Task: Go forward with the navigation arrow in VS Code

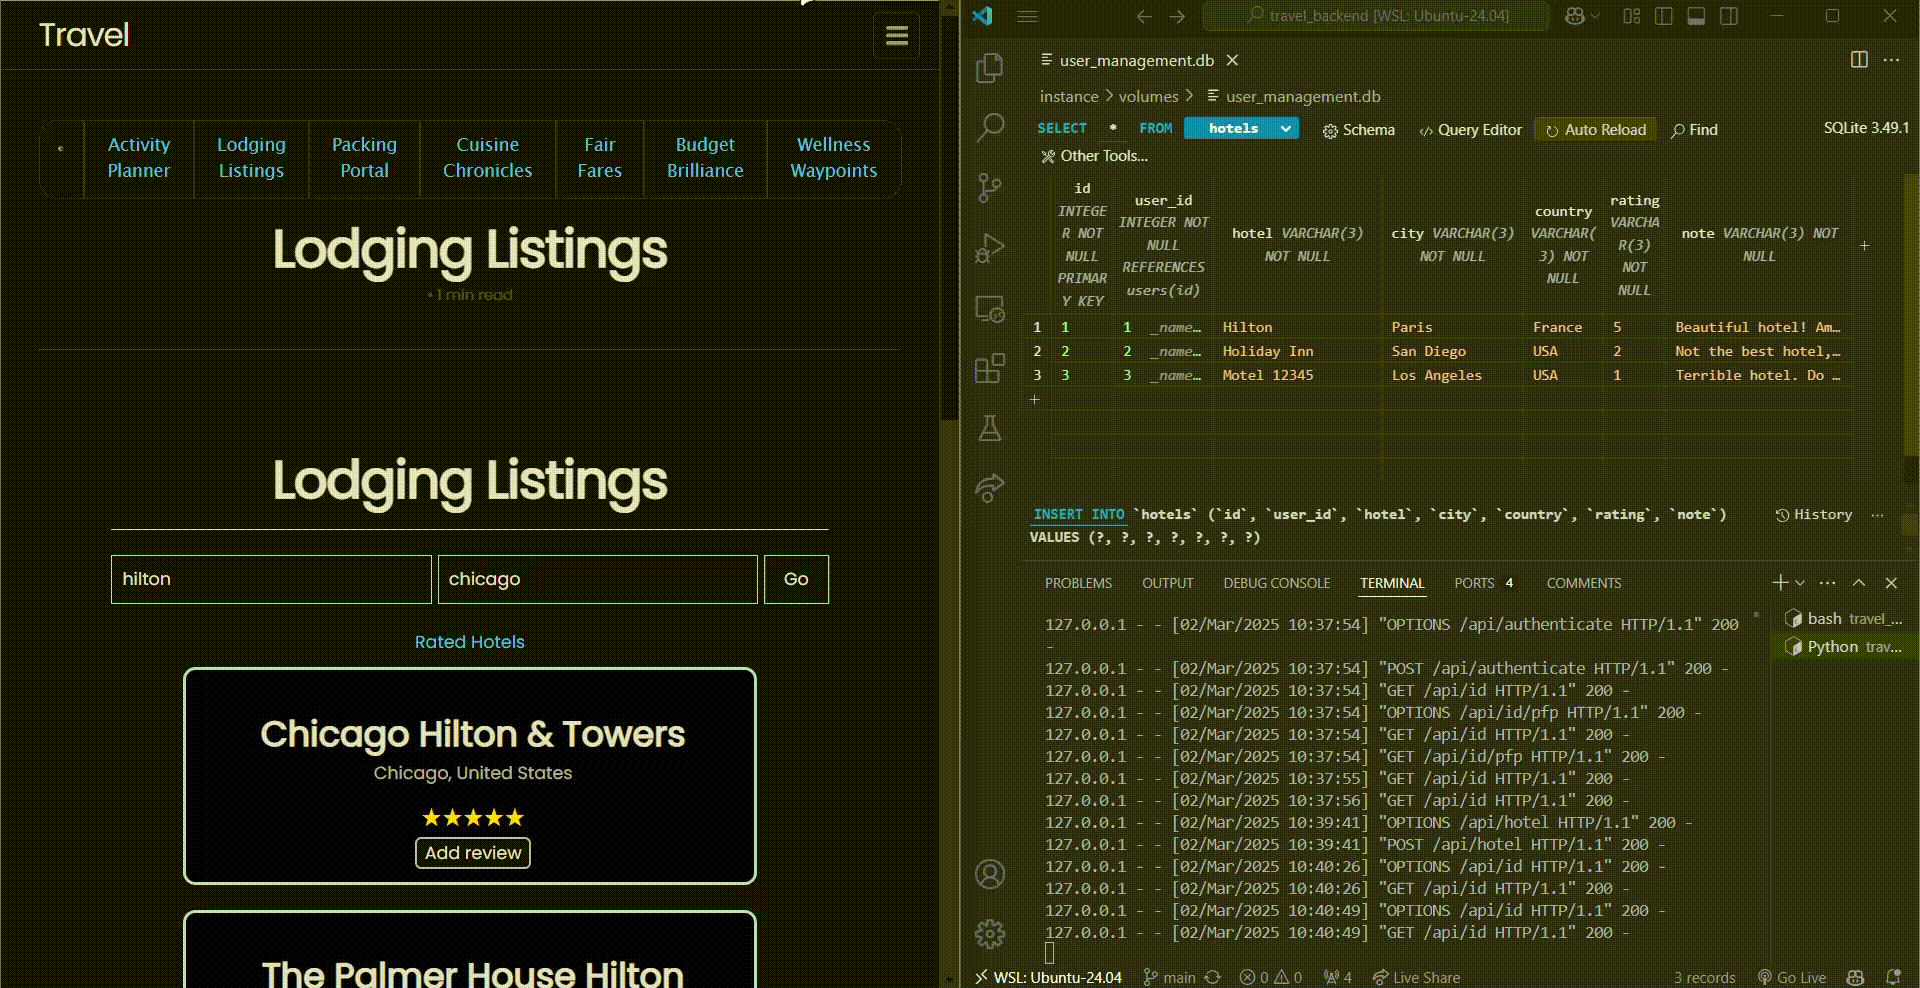Action: point(1177,16)
